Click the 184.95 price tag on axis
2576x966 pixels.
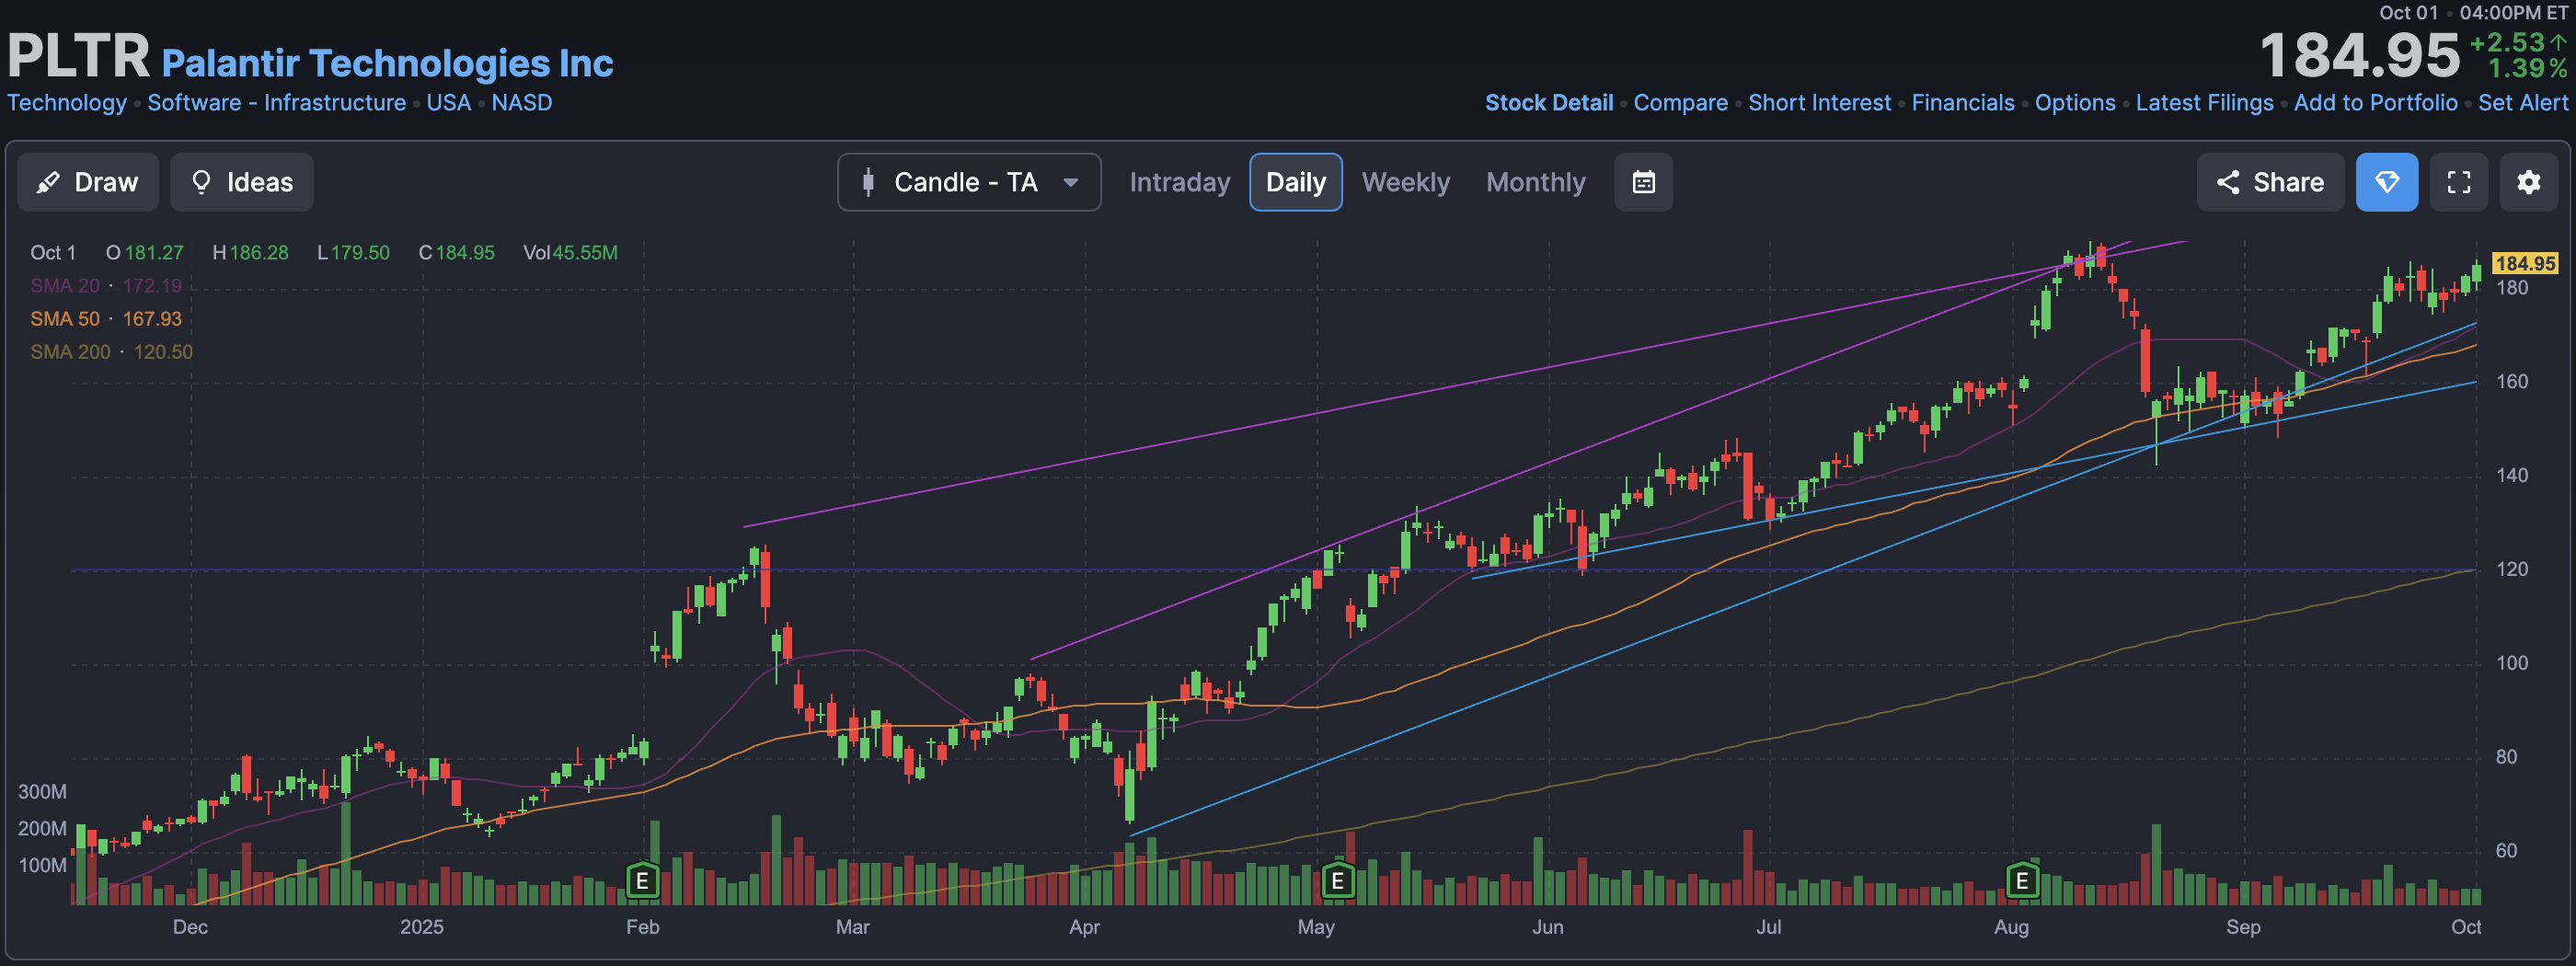[x=2524, y=263]
